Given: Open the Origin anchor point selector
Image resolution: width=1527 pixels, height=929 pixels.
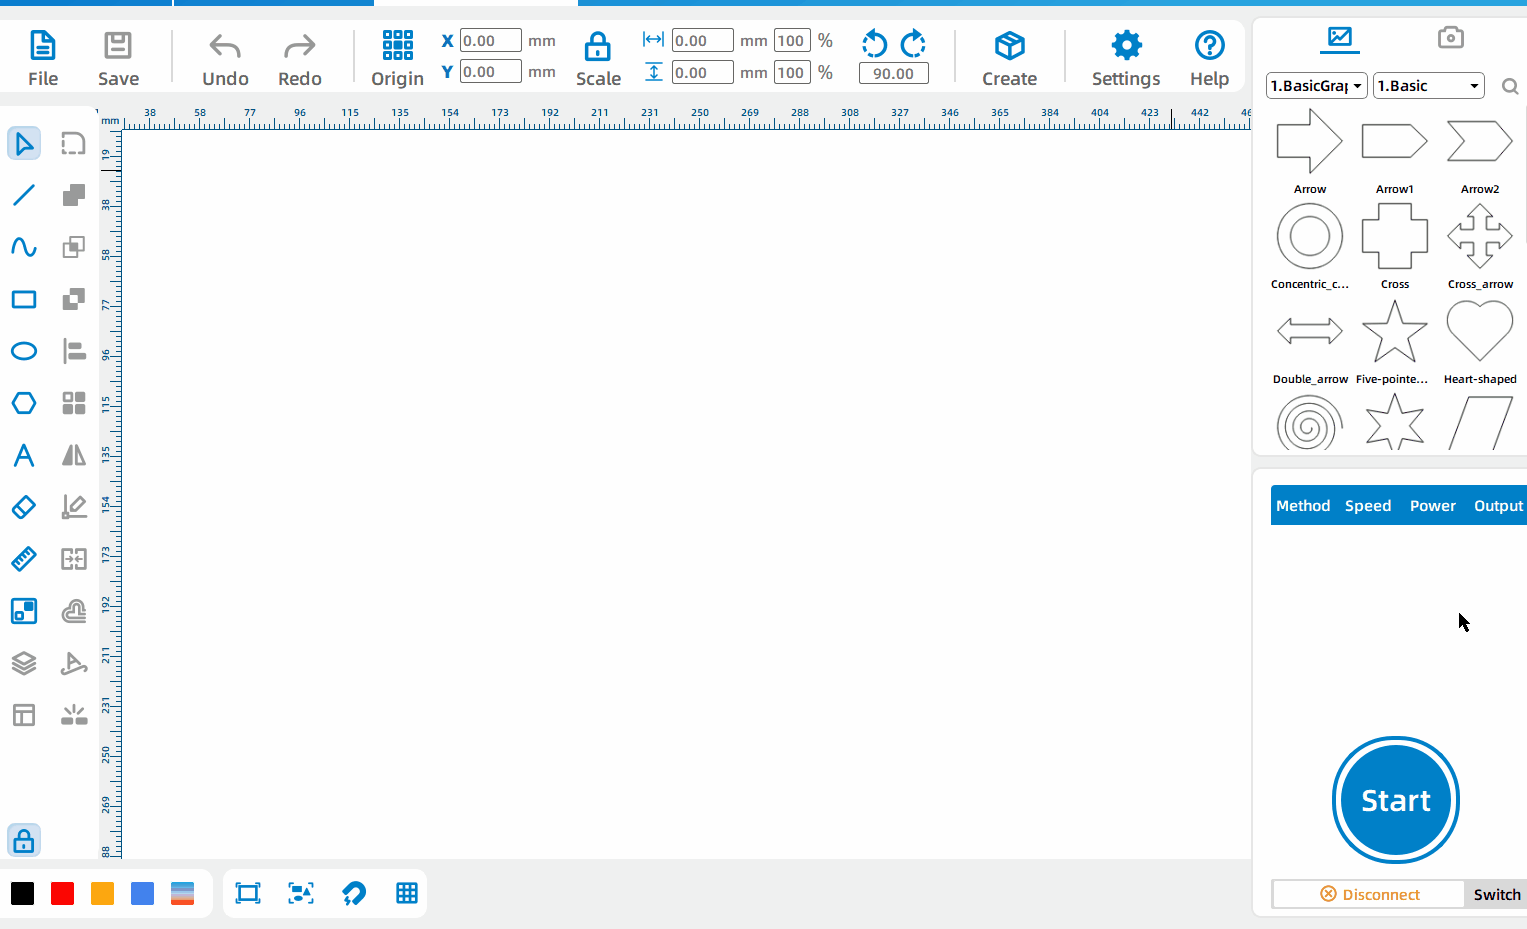Looking at the screenshot, I should [x=397, y=58].
